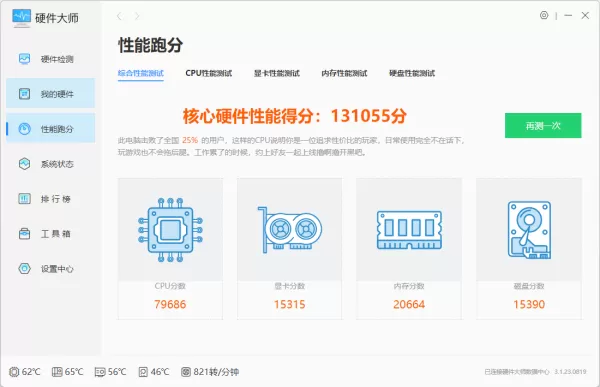Click the version number 3.1.23.0819
Viewport: 600px width, 387px height.
pos(570,372)
